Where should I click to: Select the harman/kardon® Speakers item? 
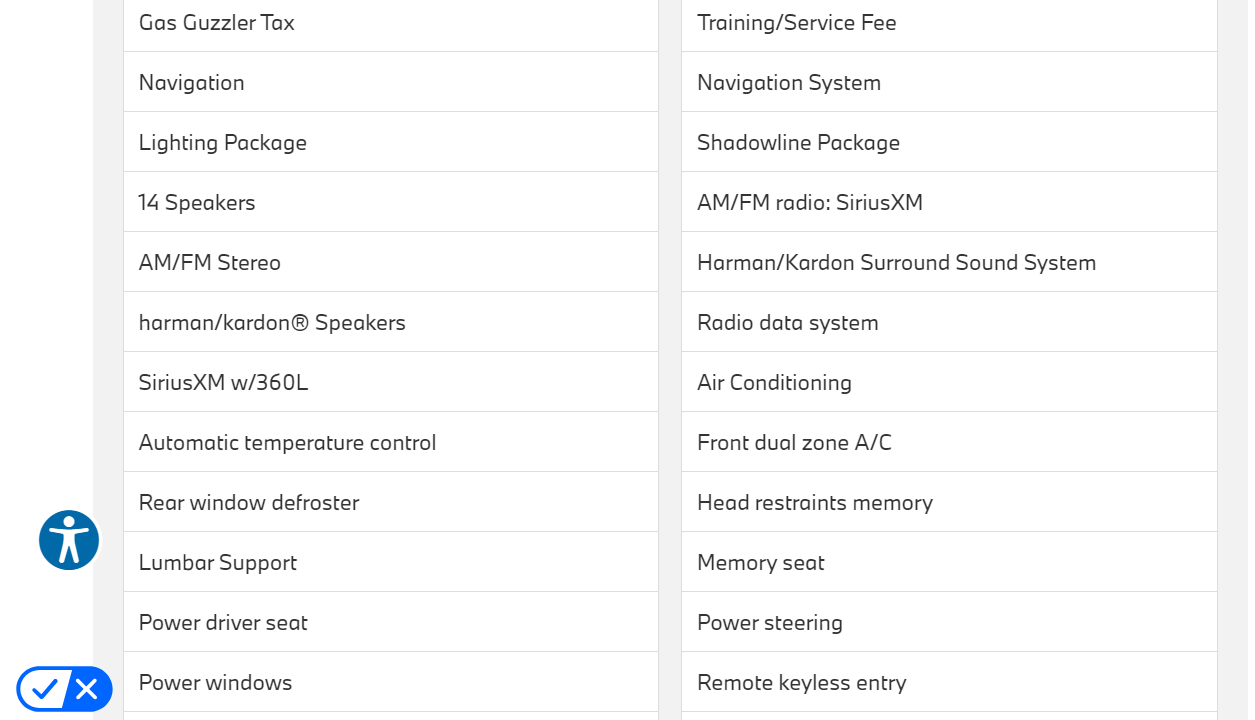pyautogui.click(x=272, y=322)
